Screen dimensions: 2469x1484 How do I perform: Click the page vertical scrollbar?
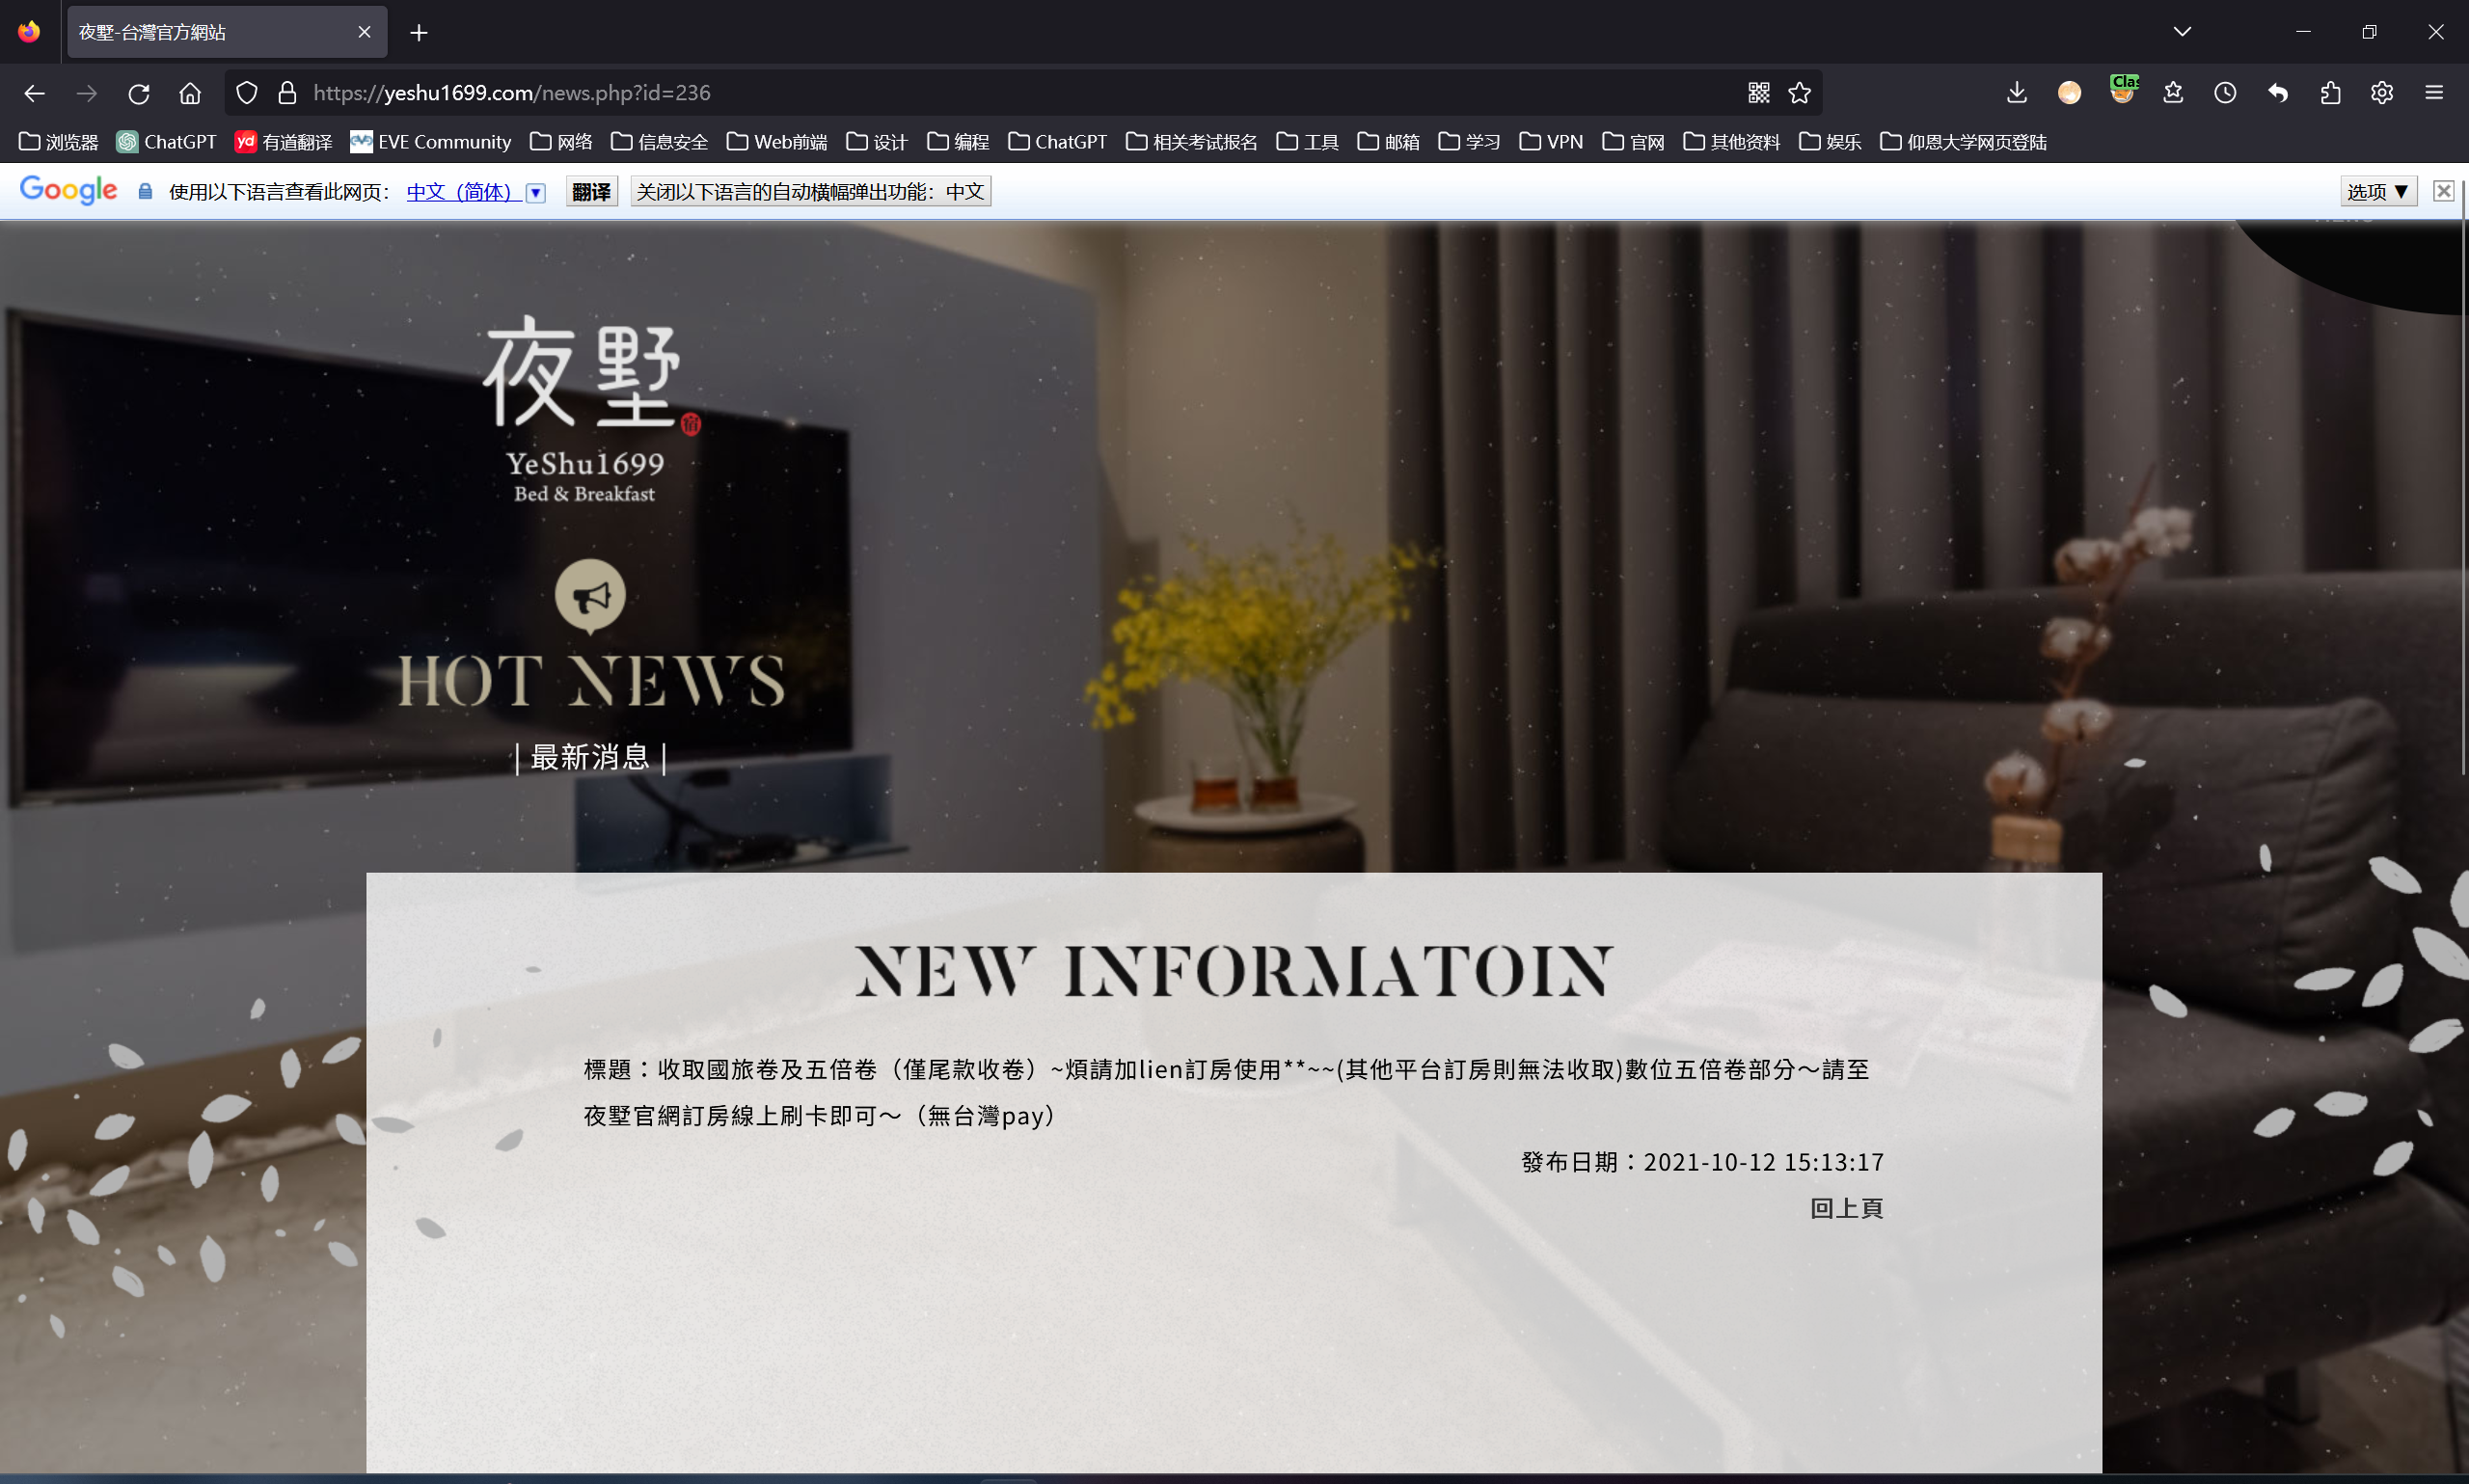(2463, 480)
